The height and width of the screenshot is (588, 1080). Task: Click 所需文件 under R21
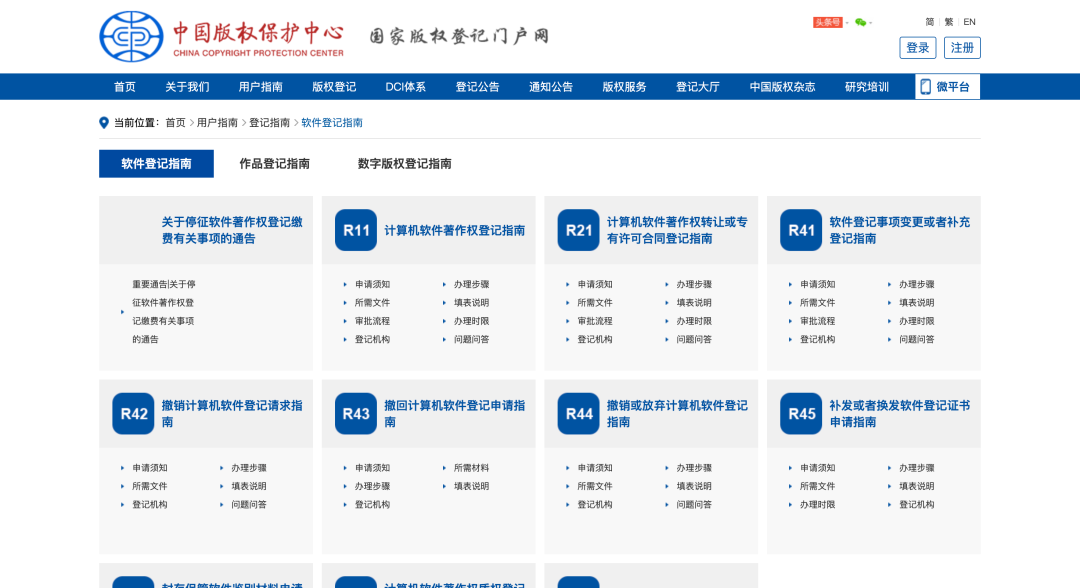tap(594, 303)
